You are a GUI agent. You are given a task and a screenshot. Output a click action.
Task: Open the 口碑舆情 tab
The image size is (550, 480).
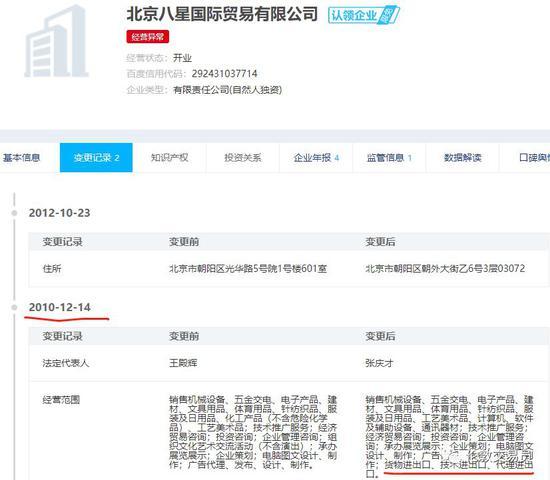[x=525, y=158]
